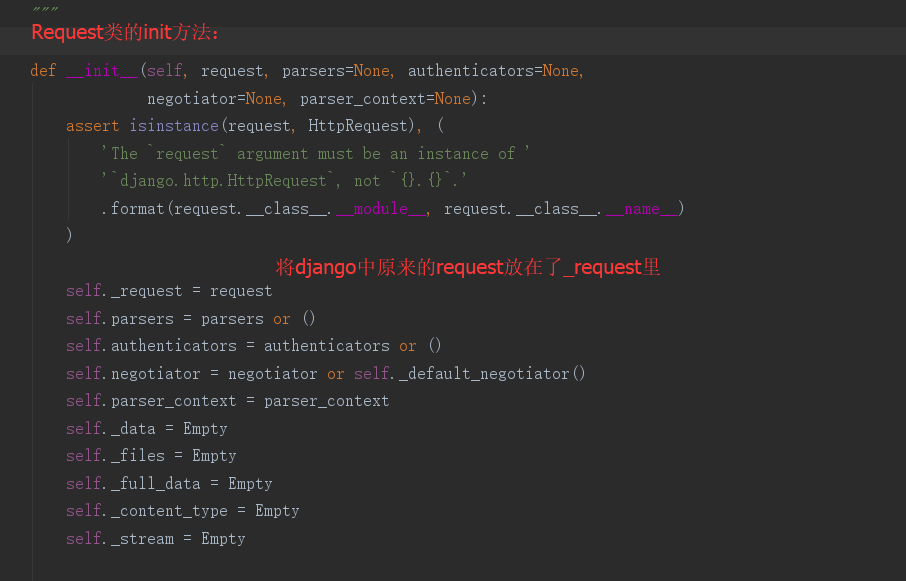Click the "authenticators=None" parameter in the signature
The image size is (906, 581).
point(493,71)
